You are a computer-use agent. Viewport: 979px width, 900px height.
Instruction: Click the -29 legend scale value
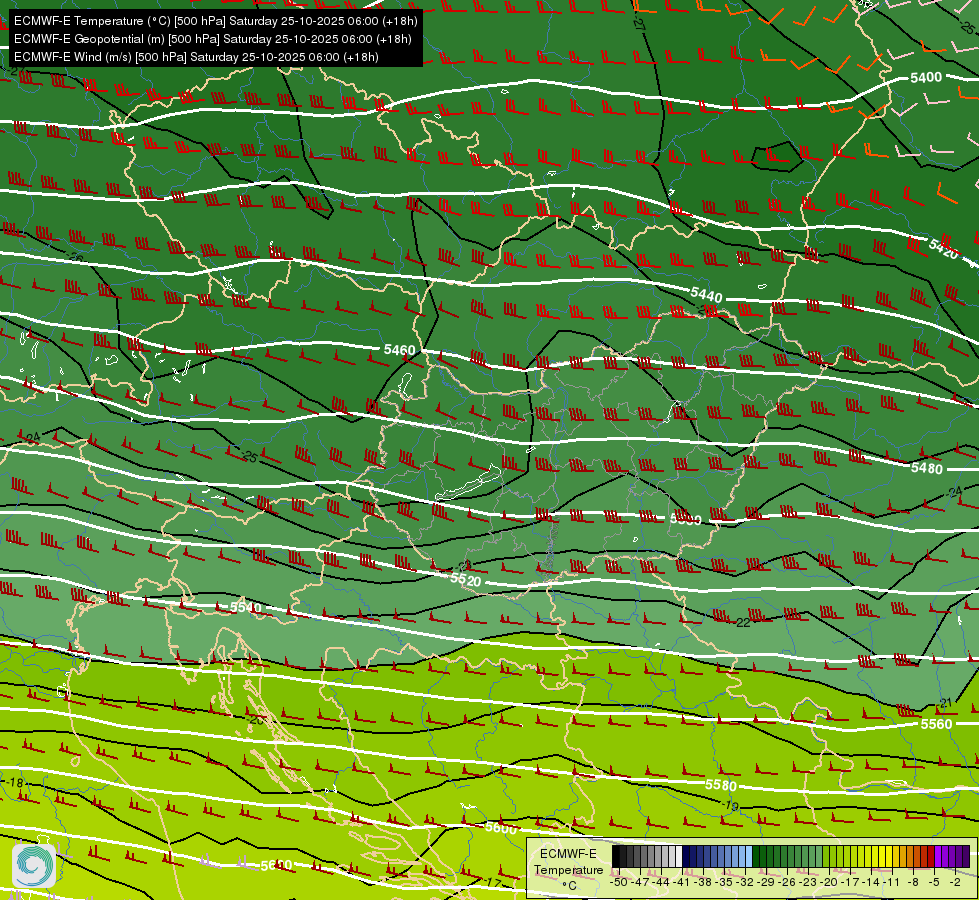coord(767,882)
